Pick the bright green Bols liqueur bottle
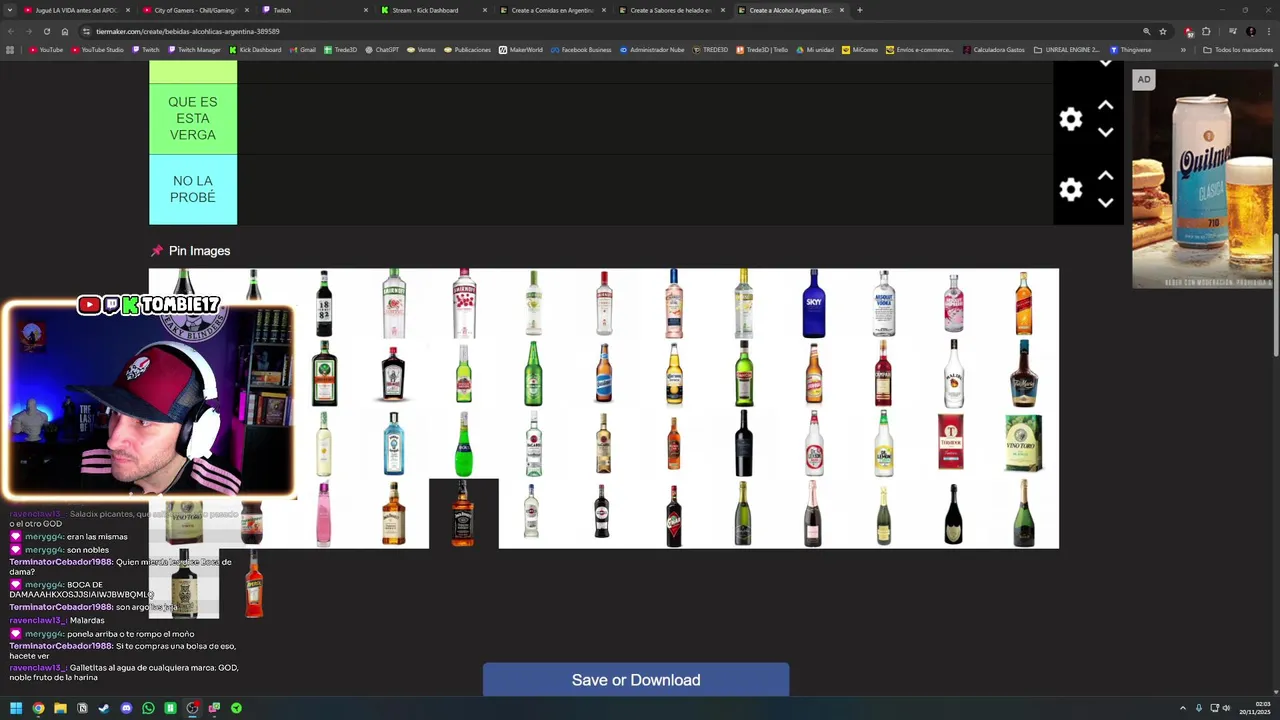Image resolution: width=1280 pixels, height=720 pixels. click(x=464, y=443)
